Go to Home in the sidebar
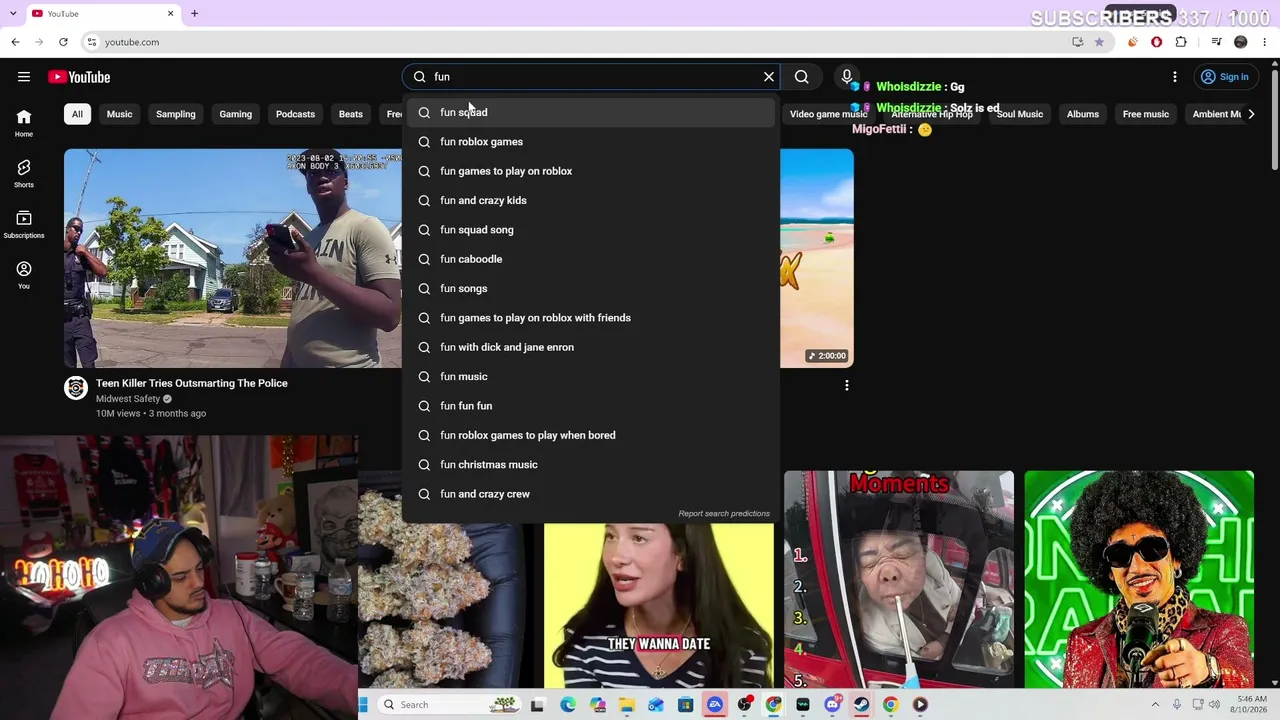Screen dimensions: 1280x720 24,123
